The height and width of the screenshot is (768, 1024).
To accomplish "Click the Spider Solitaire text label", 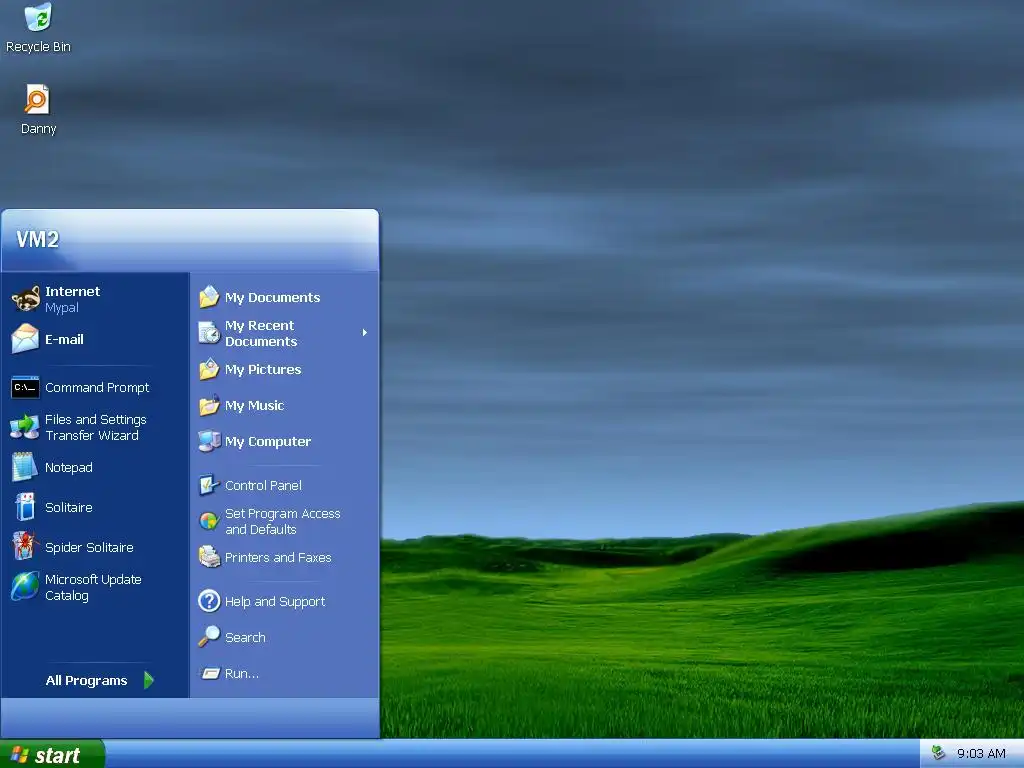I will pyautogui.click(x=89, y=547).
